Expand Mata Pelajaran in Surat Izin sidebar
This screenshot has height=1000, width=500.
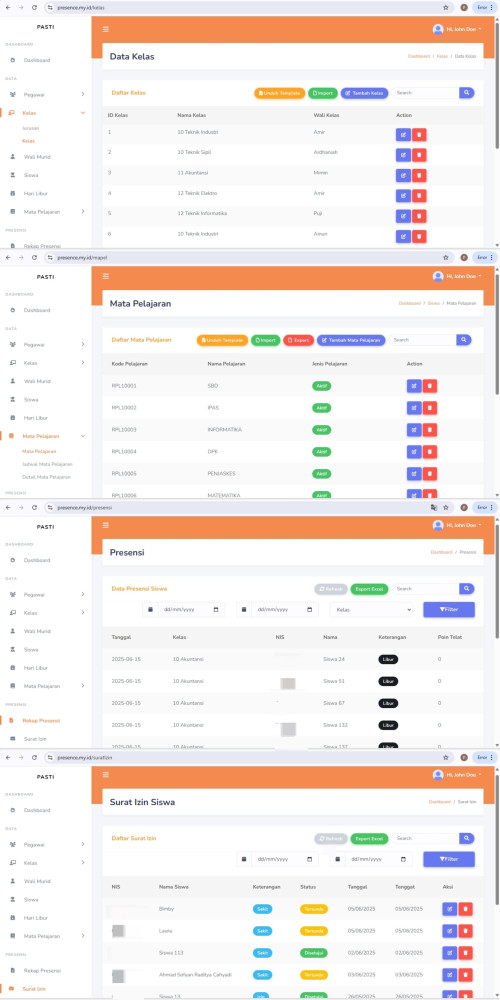pos(82,936)
